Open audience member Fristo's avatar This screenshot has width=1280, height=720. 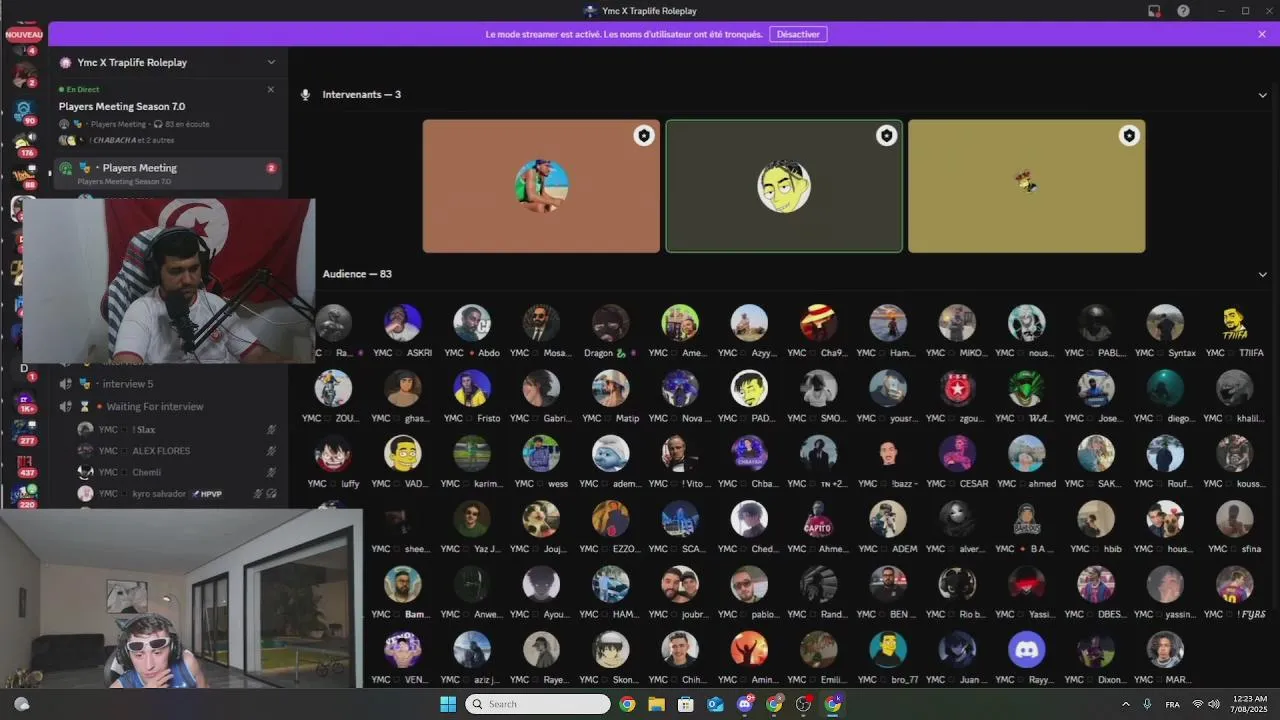[x=472, y=388]
